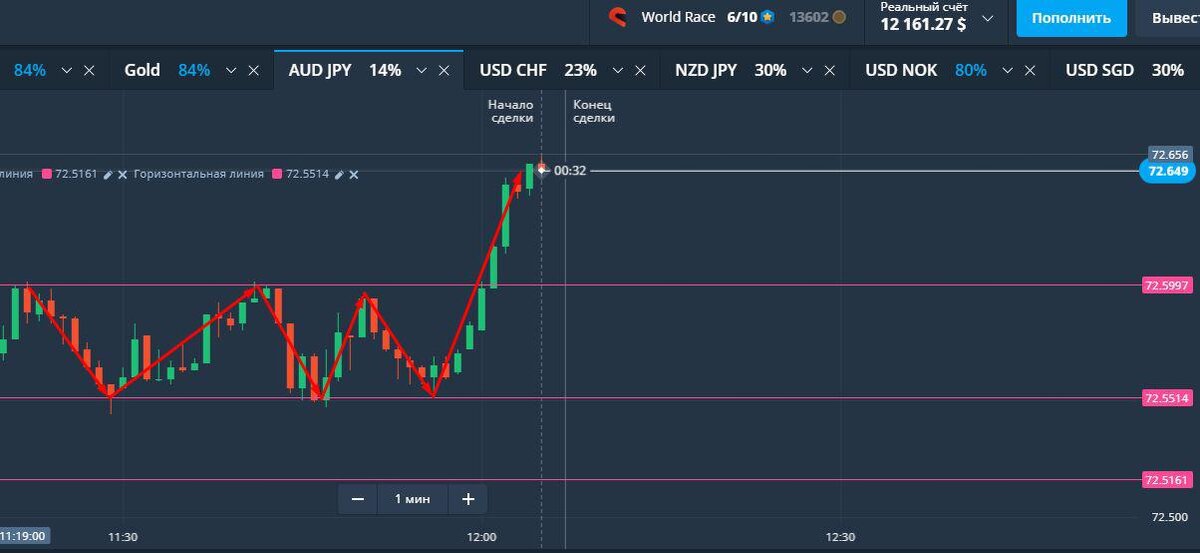Expand the USD NOK tab dropdown arrow
The image size is (1200, 553).
[x=1007, y=71]
